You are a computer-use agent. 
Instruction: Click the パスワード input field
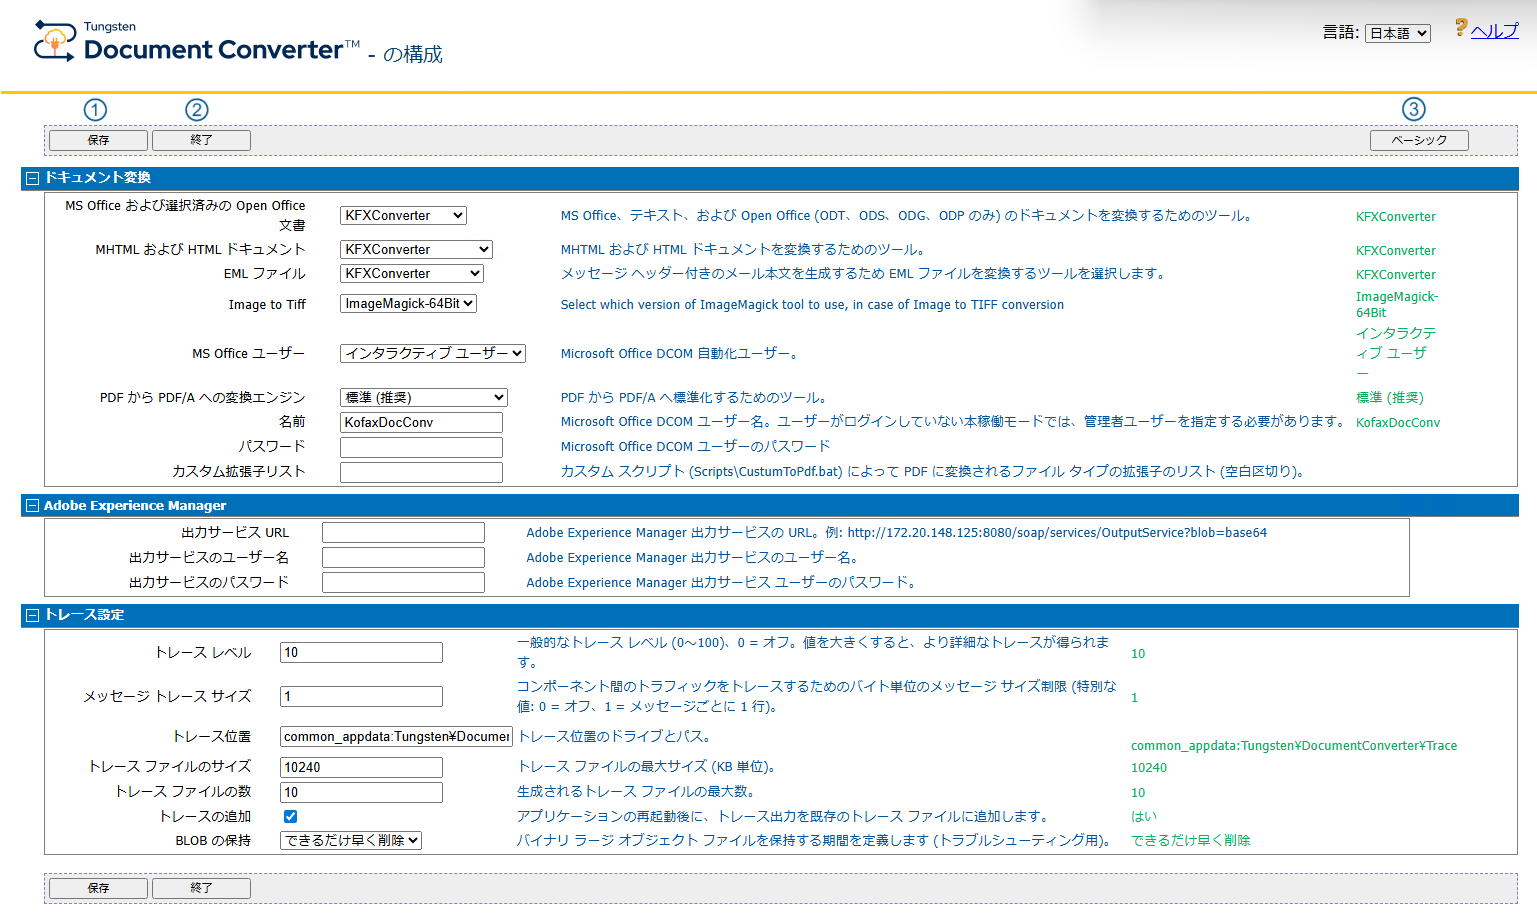(x=421, y=447)
